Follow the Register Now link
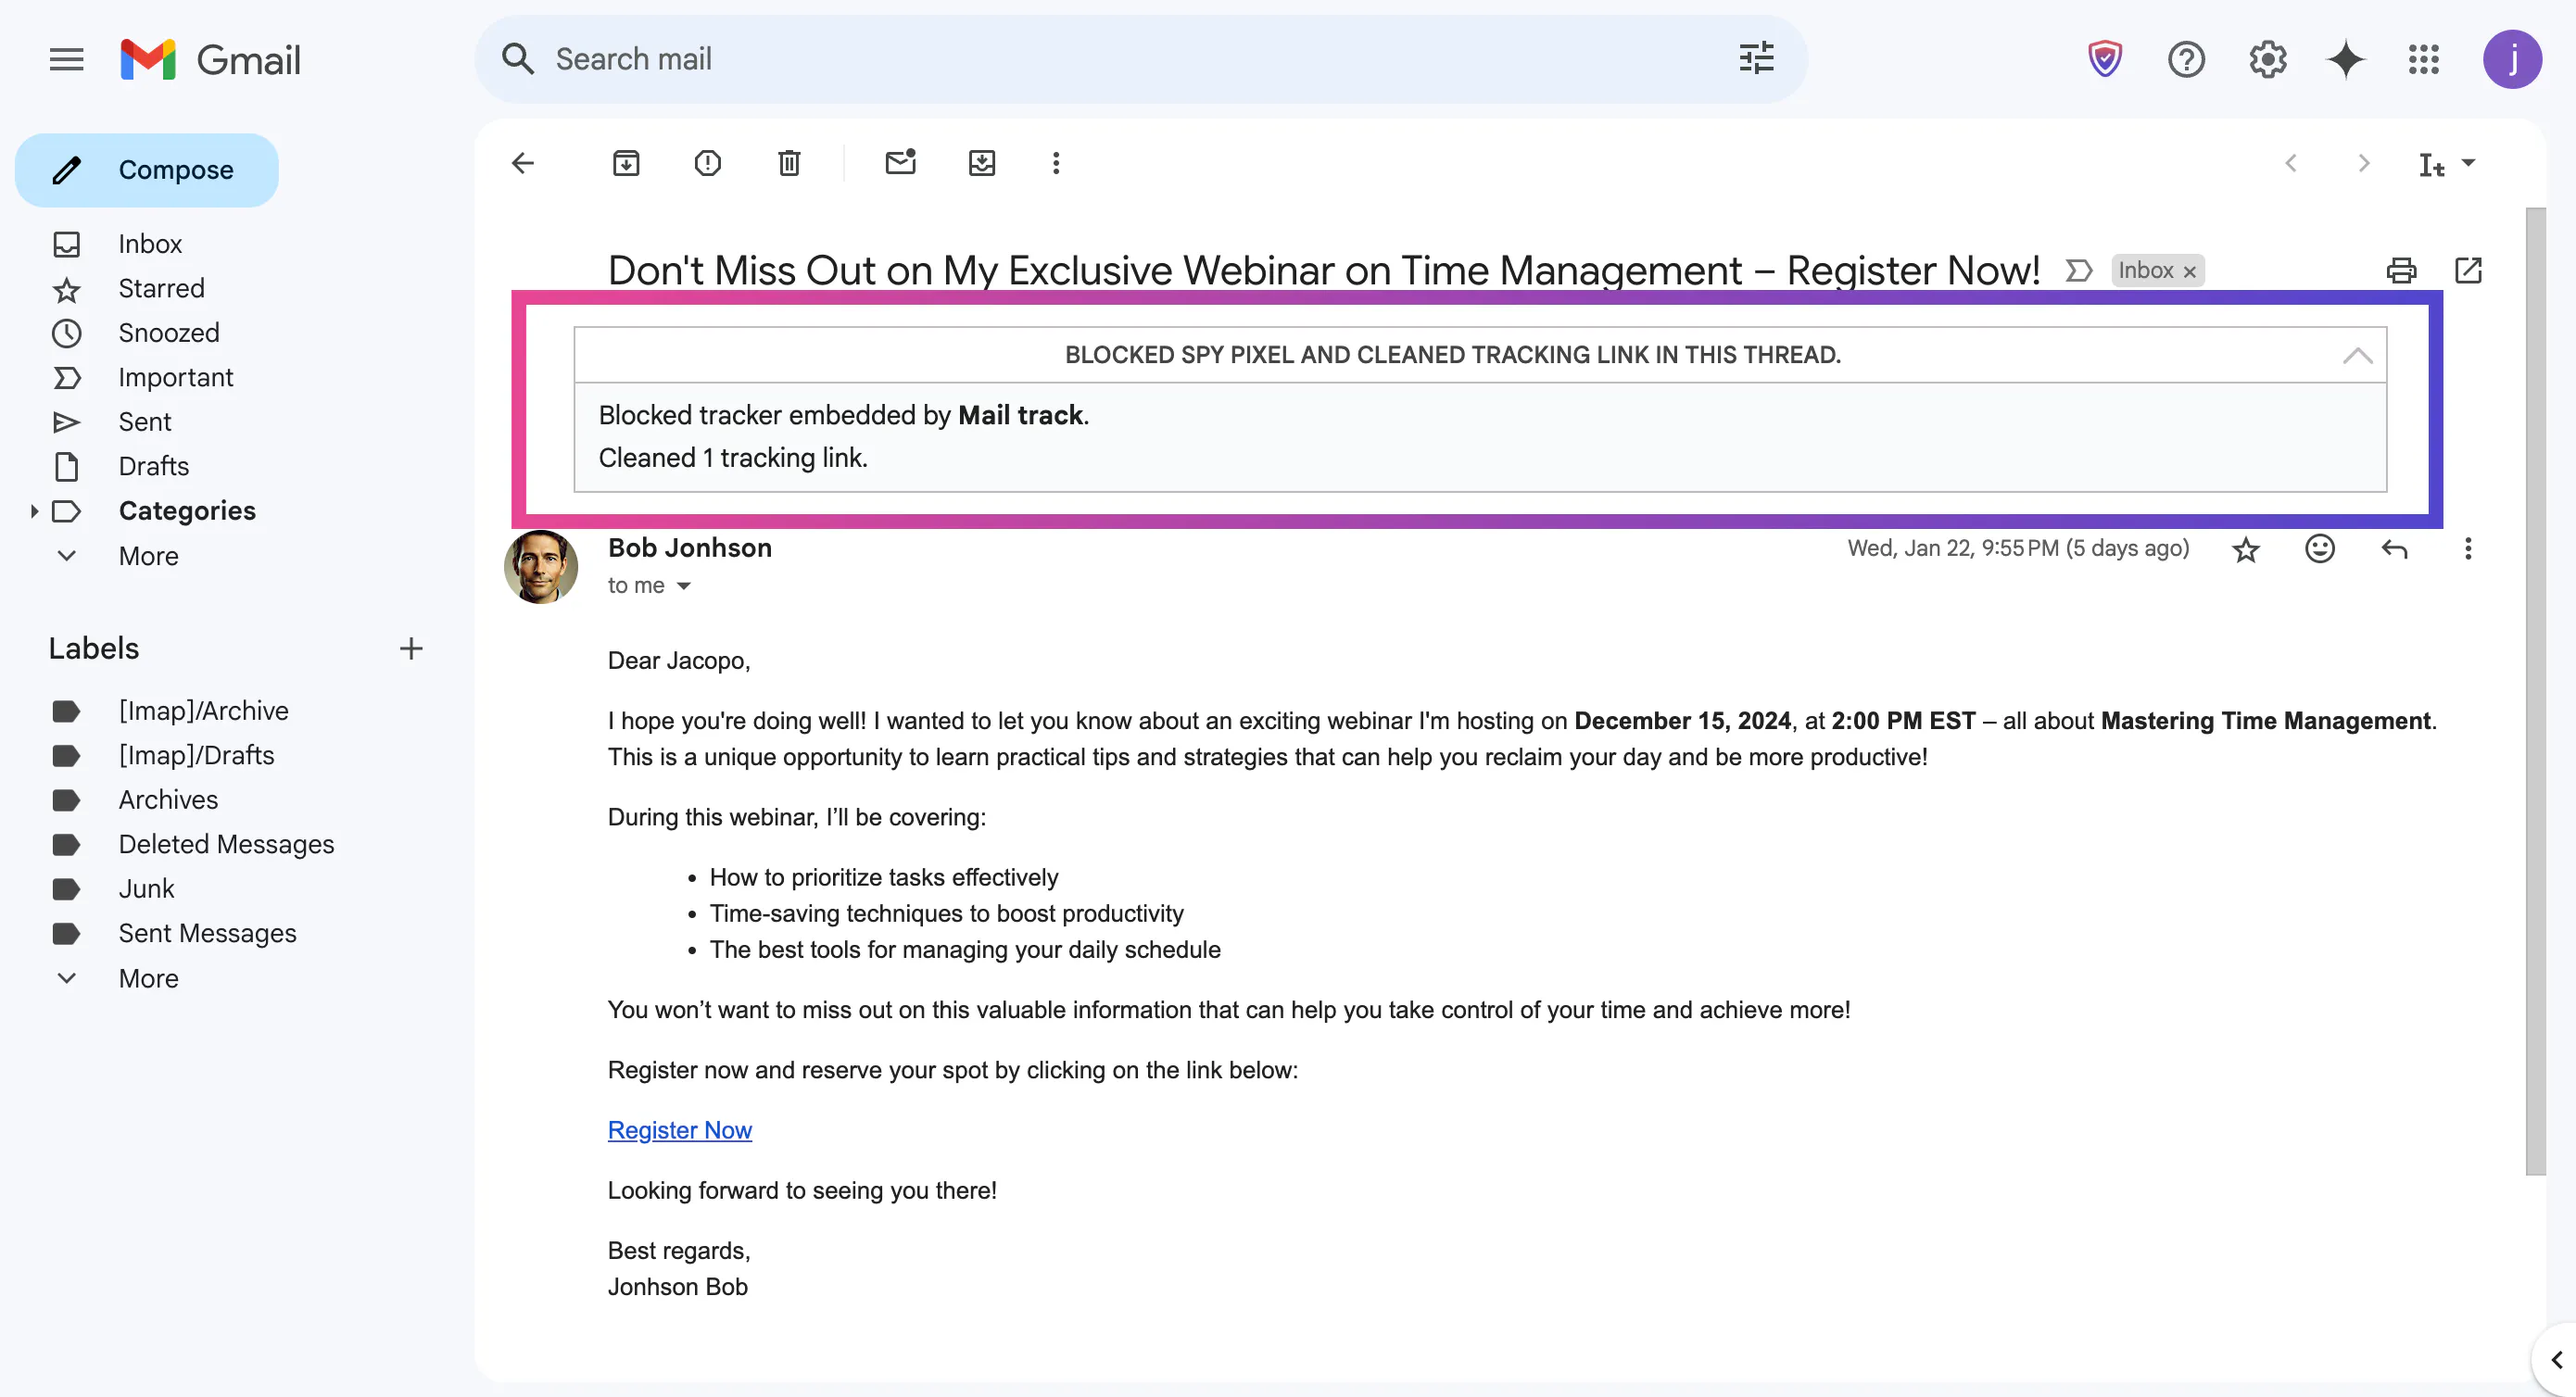This screenshot has width=2576, height=1397. [679, 1130]
